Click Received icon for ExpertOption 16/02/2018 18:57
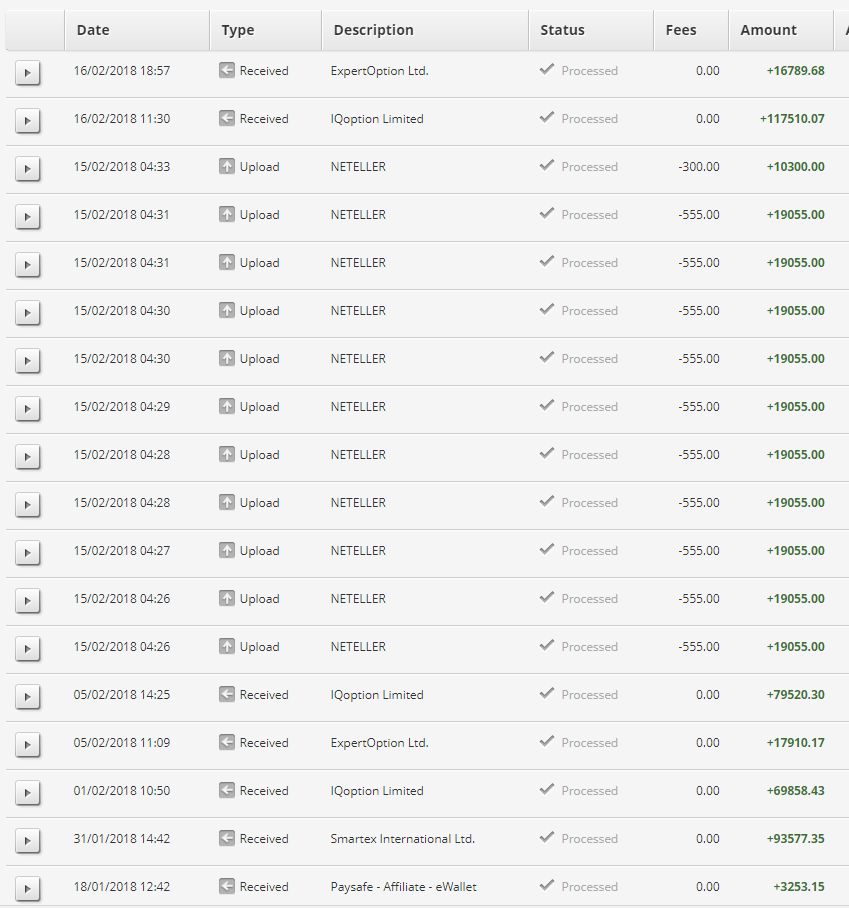849x908 pixels. click(x=227, y=71)
